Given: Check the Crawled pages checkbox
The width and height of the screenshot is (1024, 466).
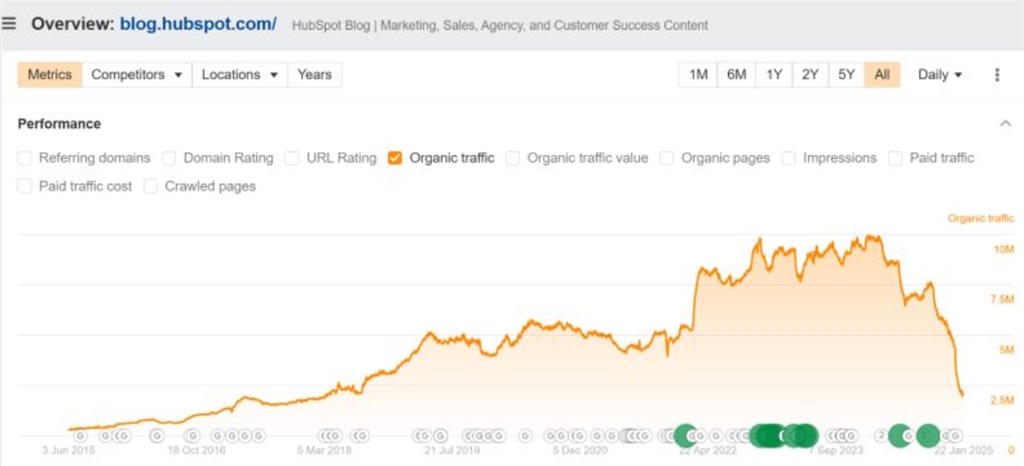Looking at the screenshot, I should click(151, 186).
